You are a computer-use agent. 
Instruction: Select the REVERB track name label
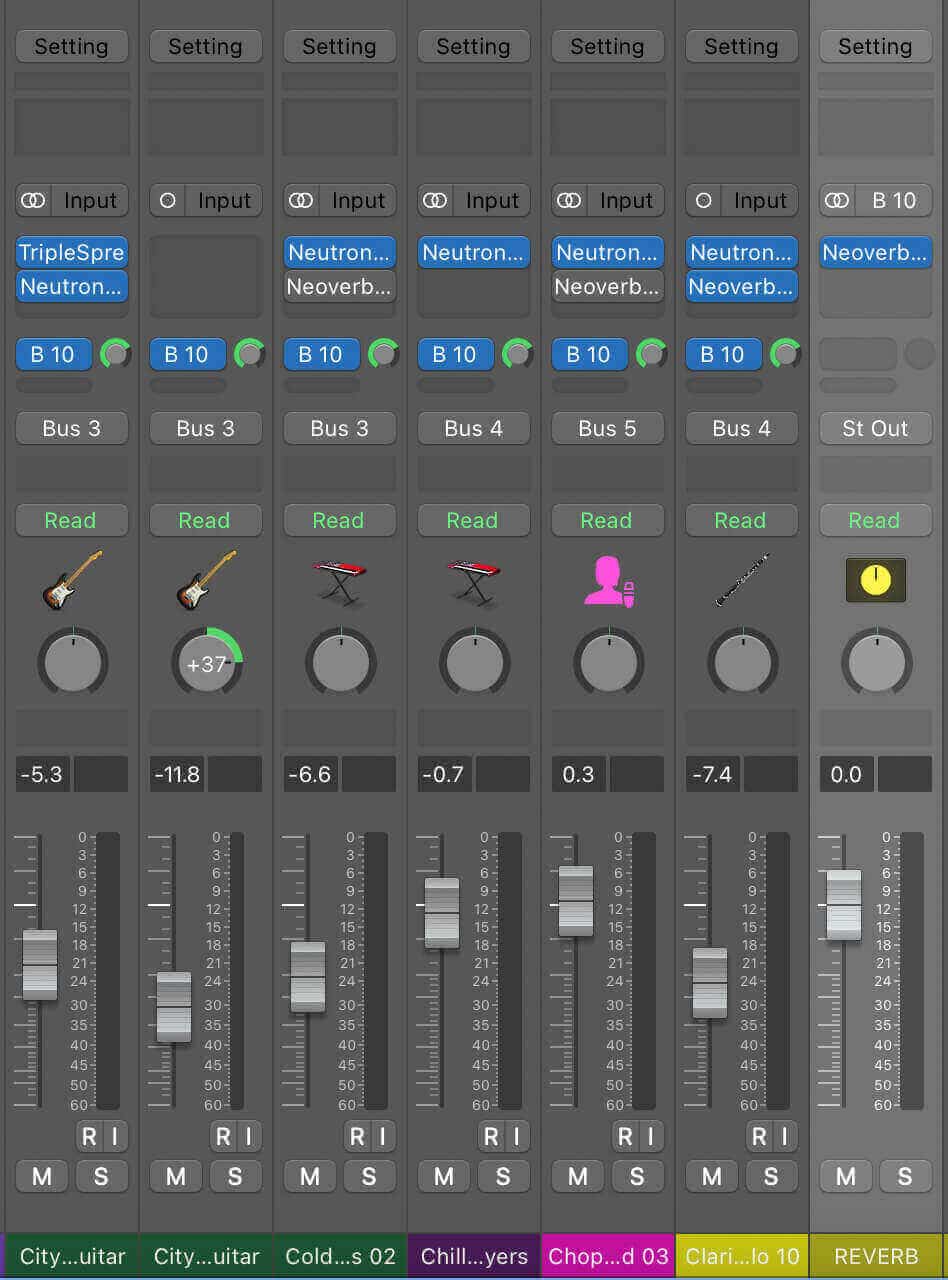pyautogui.click(x=875, y=1256)
